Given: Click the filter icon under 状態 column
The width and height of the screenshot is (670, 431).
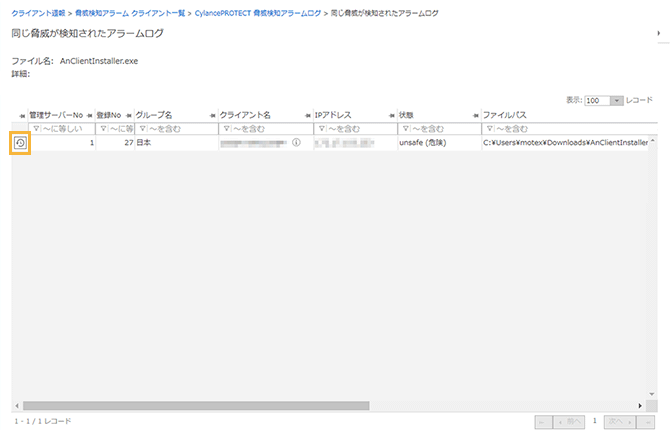Looking at the screenshot, I should click(404, 129).
